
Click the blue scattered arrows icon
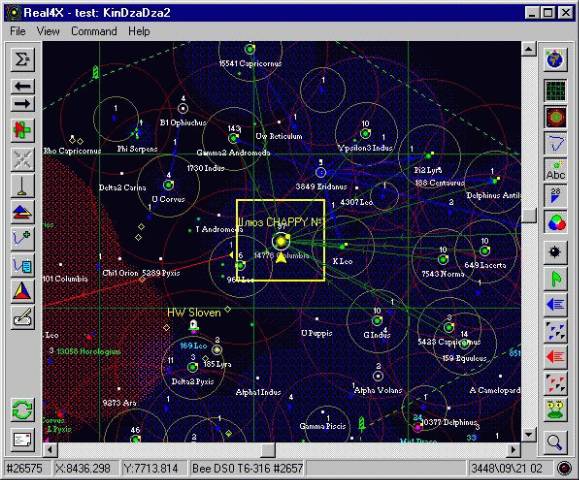tap(555, 331)
